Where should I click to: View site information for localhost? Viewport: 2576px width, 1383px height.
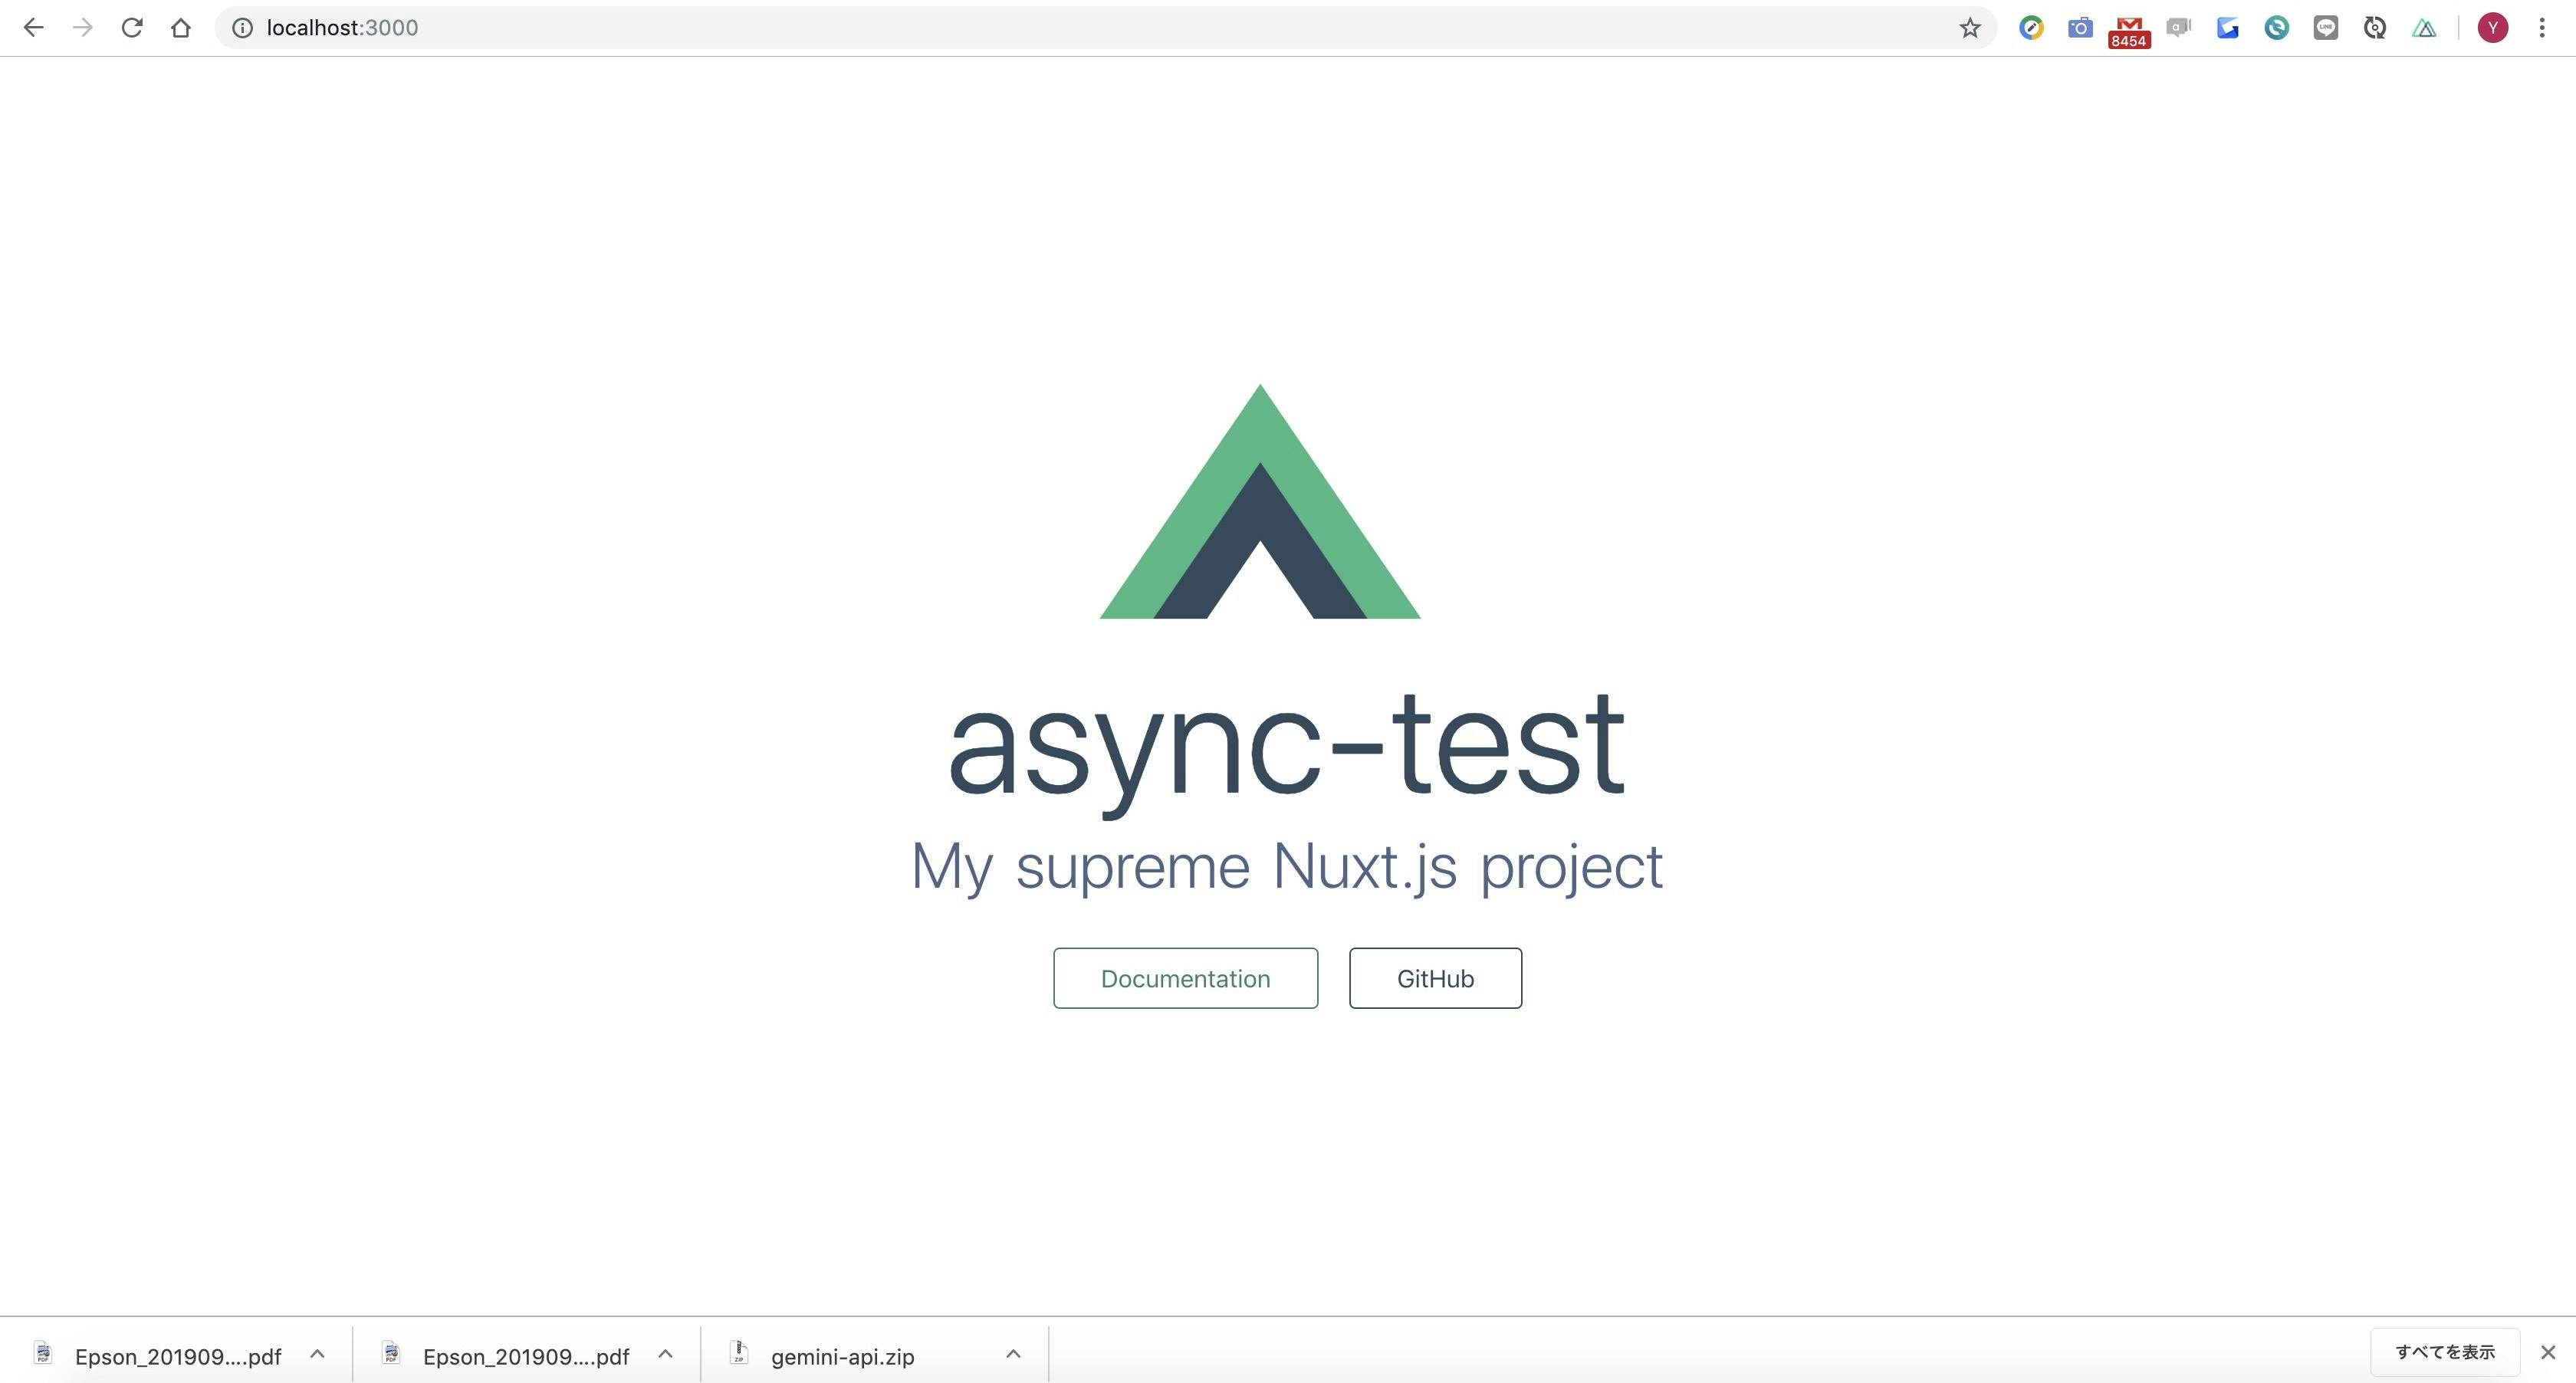click(x=242, y=28)
